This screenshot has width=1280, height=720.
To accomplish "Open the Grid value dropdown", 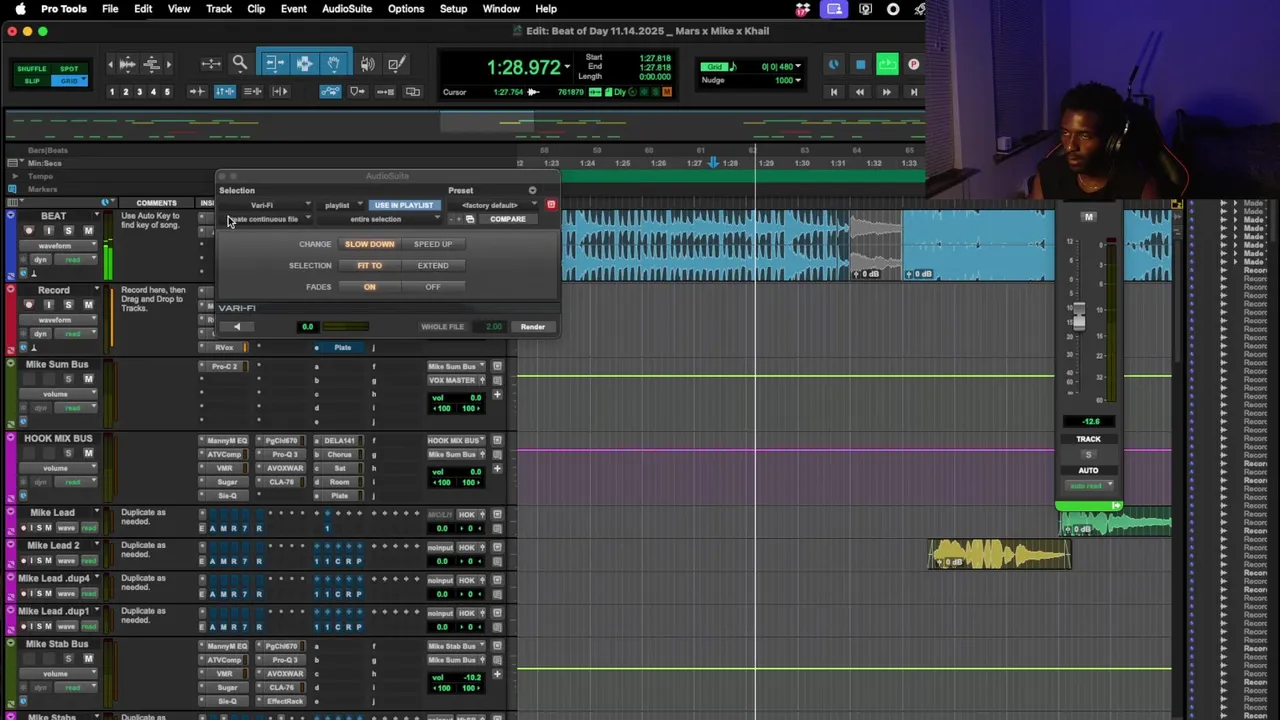I will click(797, 67).
